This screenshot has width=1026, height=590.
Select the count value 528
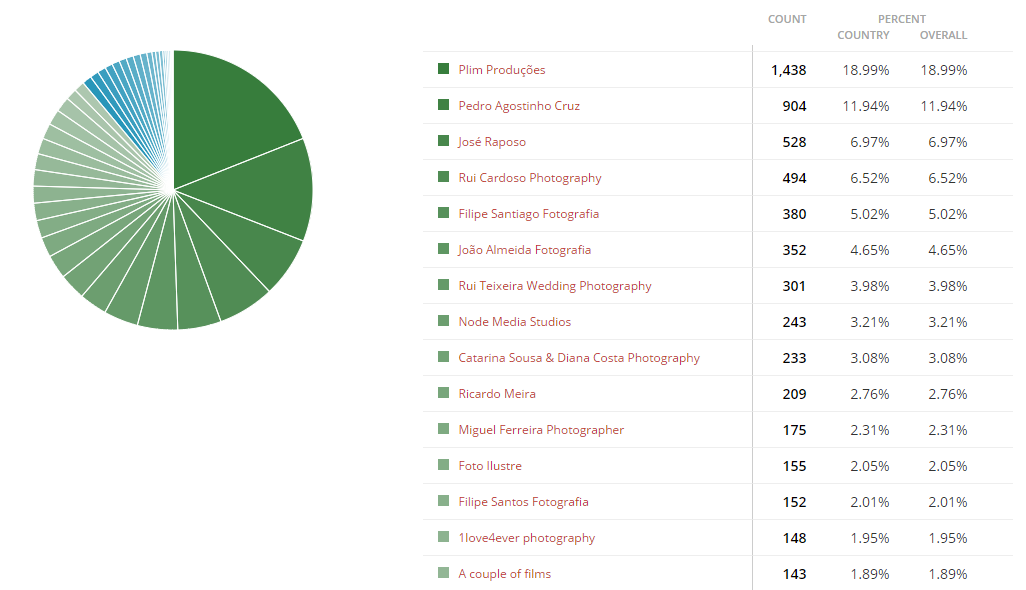coord(794,143)
